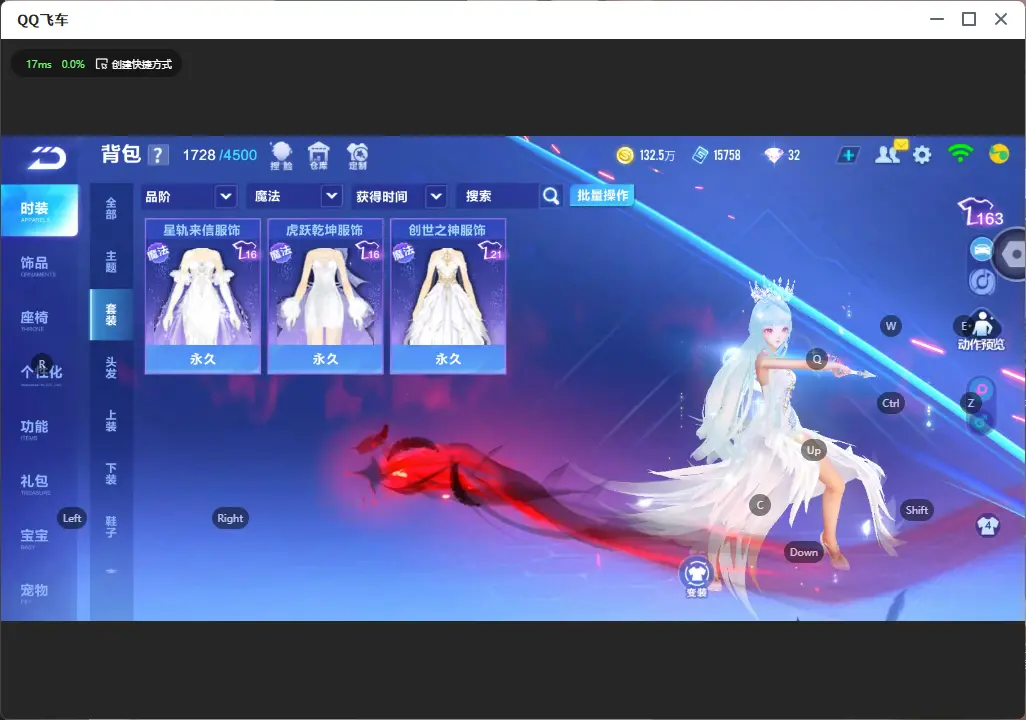The image size is (1026, 720).
Task: Switch to the 时装 fashion tab
Action: click(x=39, y=210)
